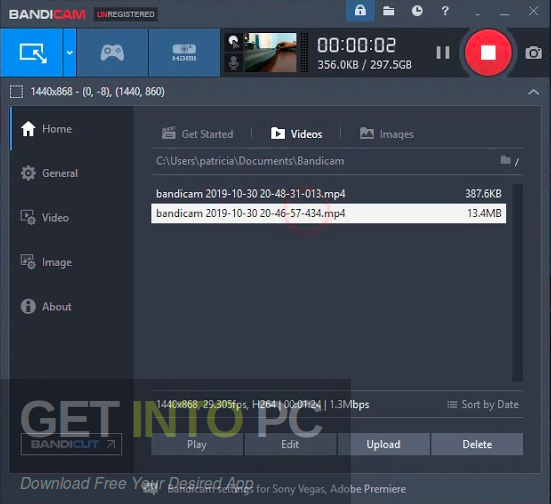Close the Bandicam window

(533, 11)
